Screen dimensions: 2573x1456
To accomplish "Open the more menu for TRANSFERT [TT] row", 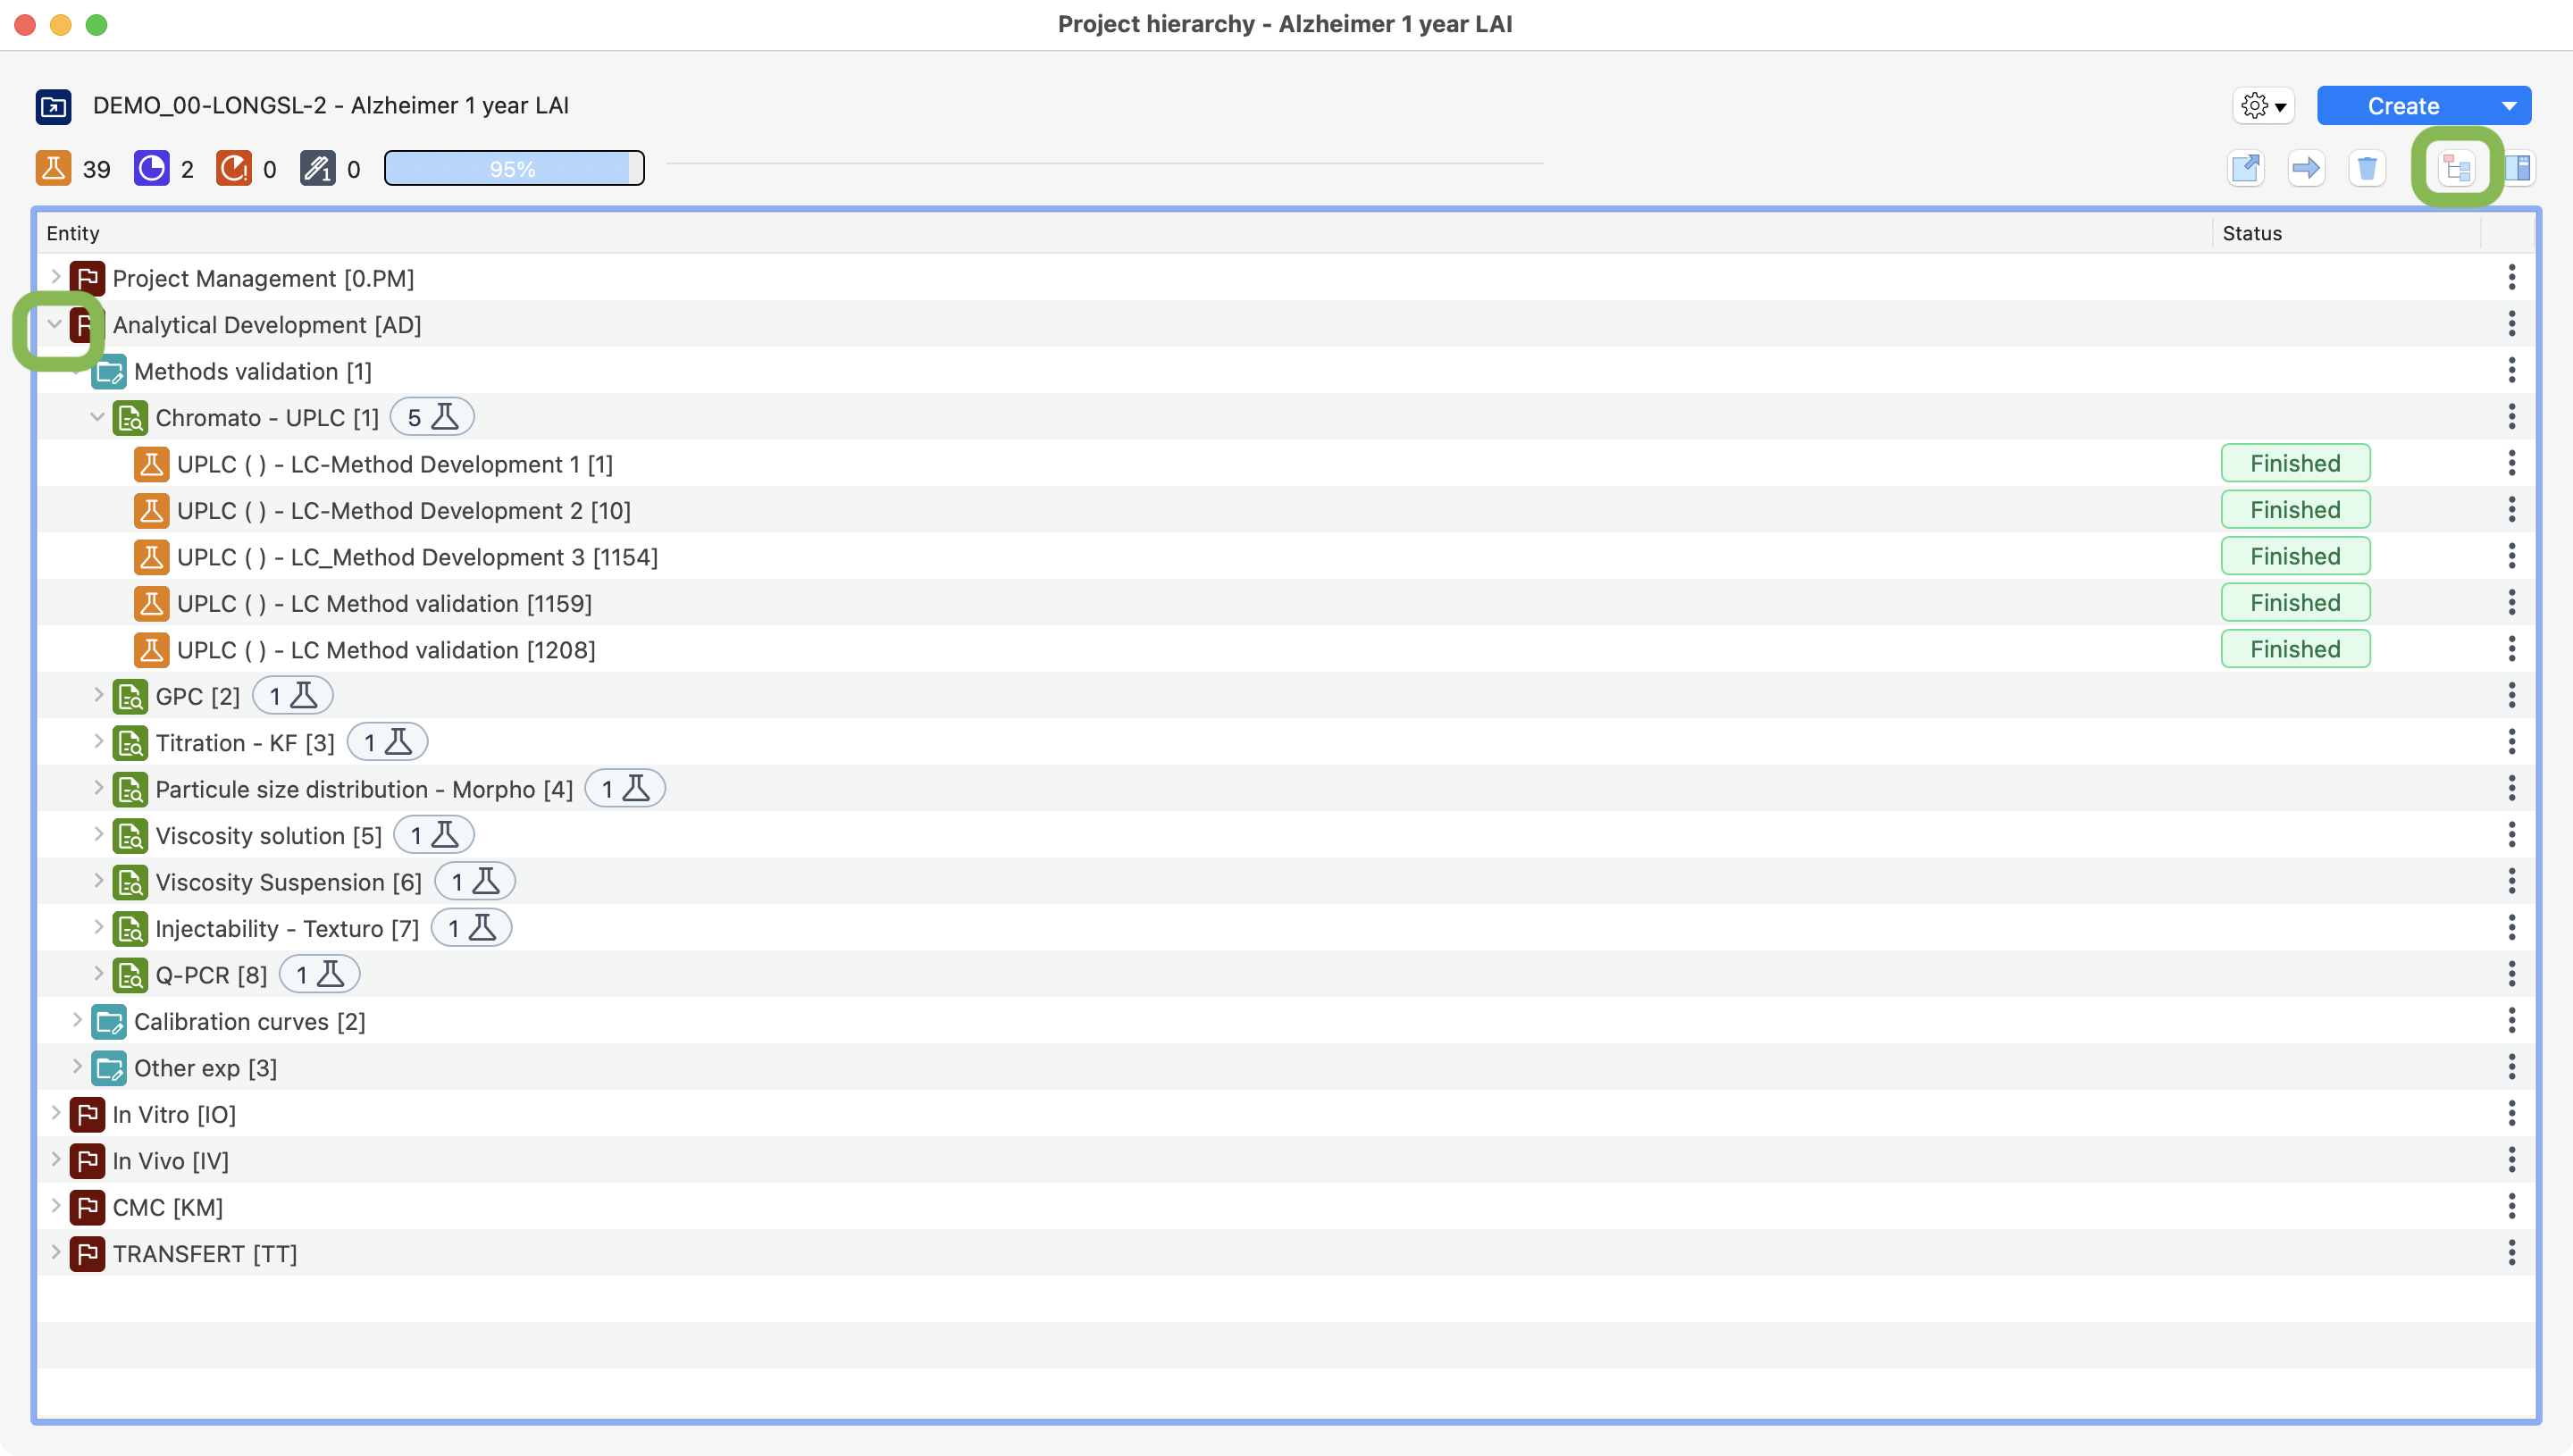I will [x=2511, y=1253].
